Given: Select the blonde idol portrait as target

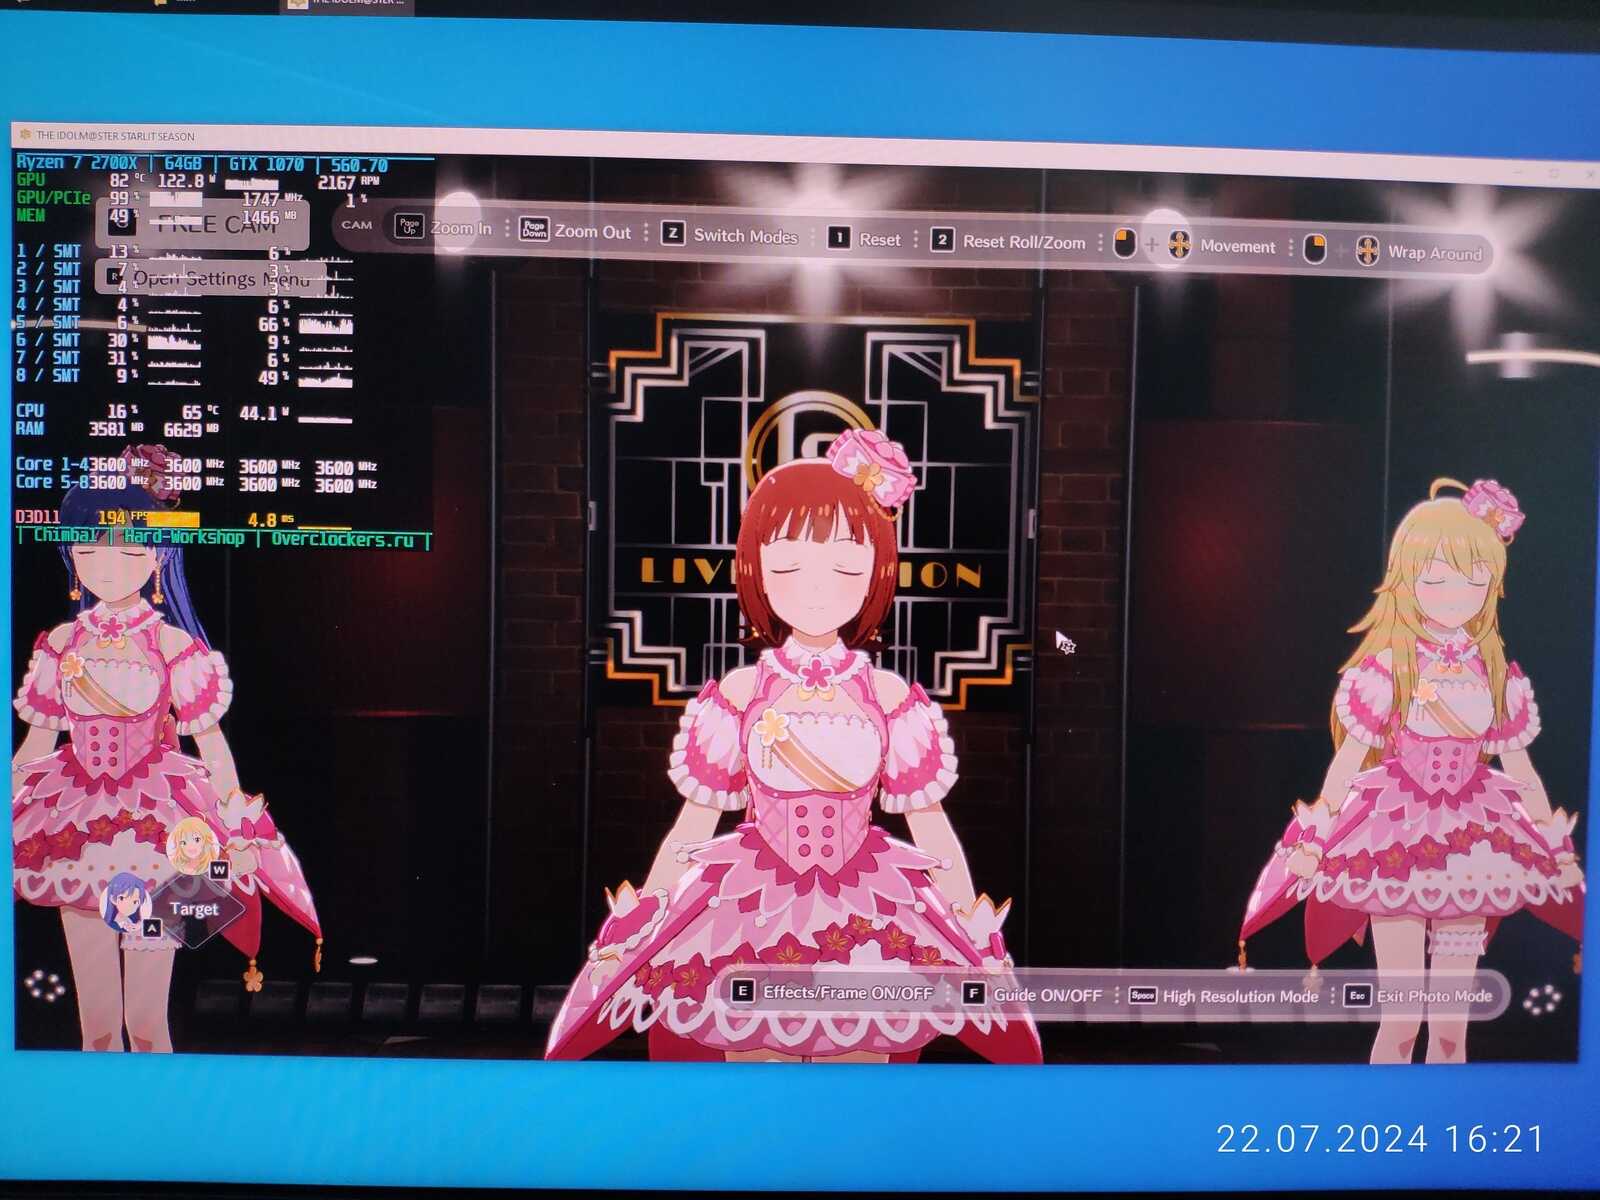Looking at the screenshot, I should 191,846.
